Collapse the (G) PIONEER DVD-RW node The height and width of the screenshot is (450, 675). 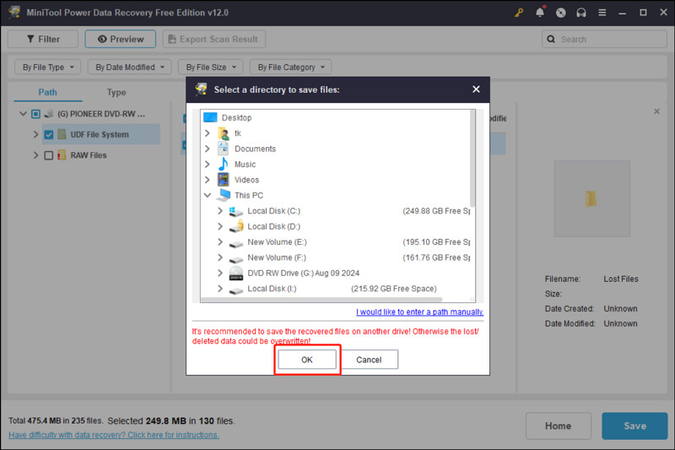point(23,114)
